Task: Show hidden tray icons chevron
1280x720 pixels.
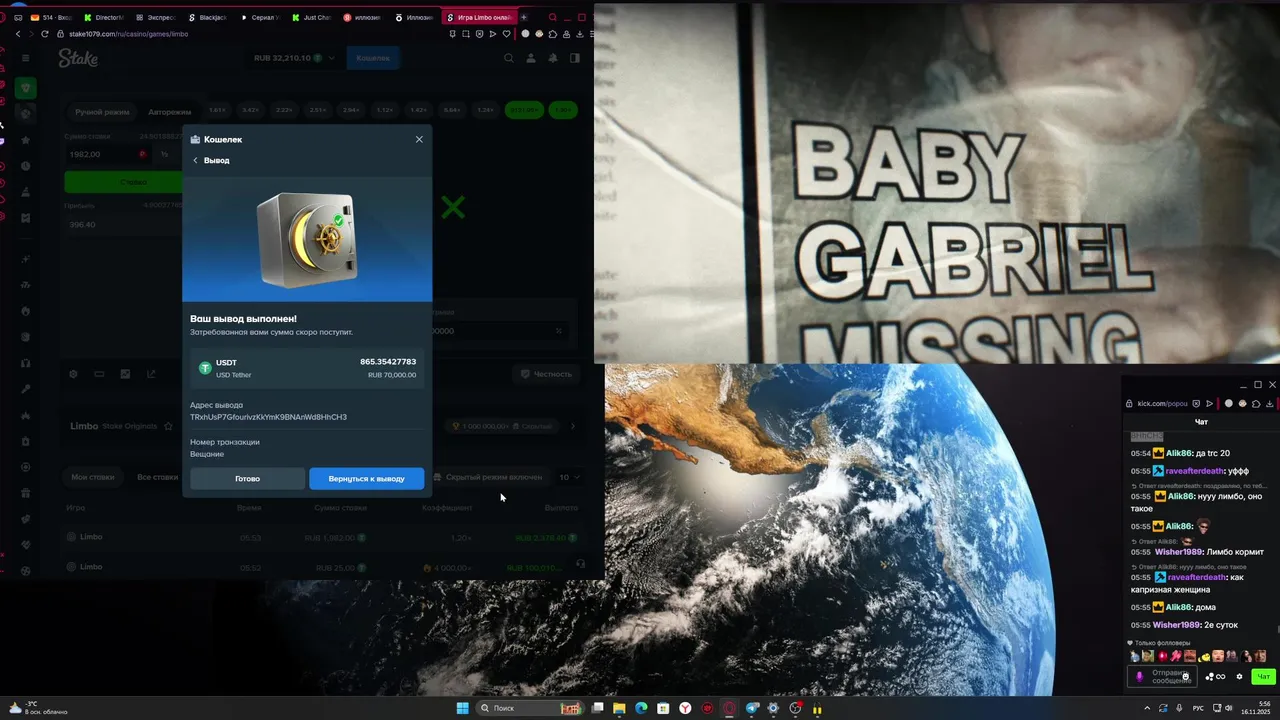Action: tap(1147, 708)
